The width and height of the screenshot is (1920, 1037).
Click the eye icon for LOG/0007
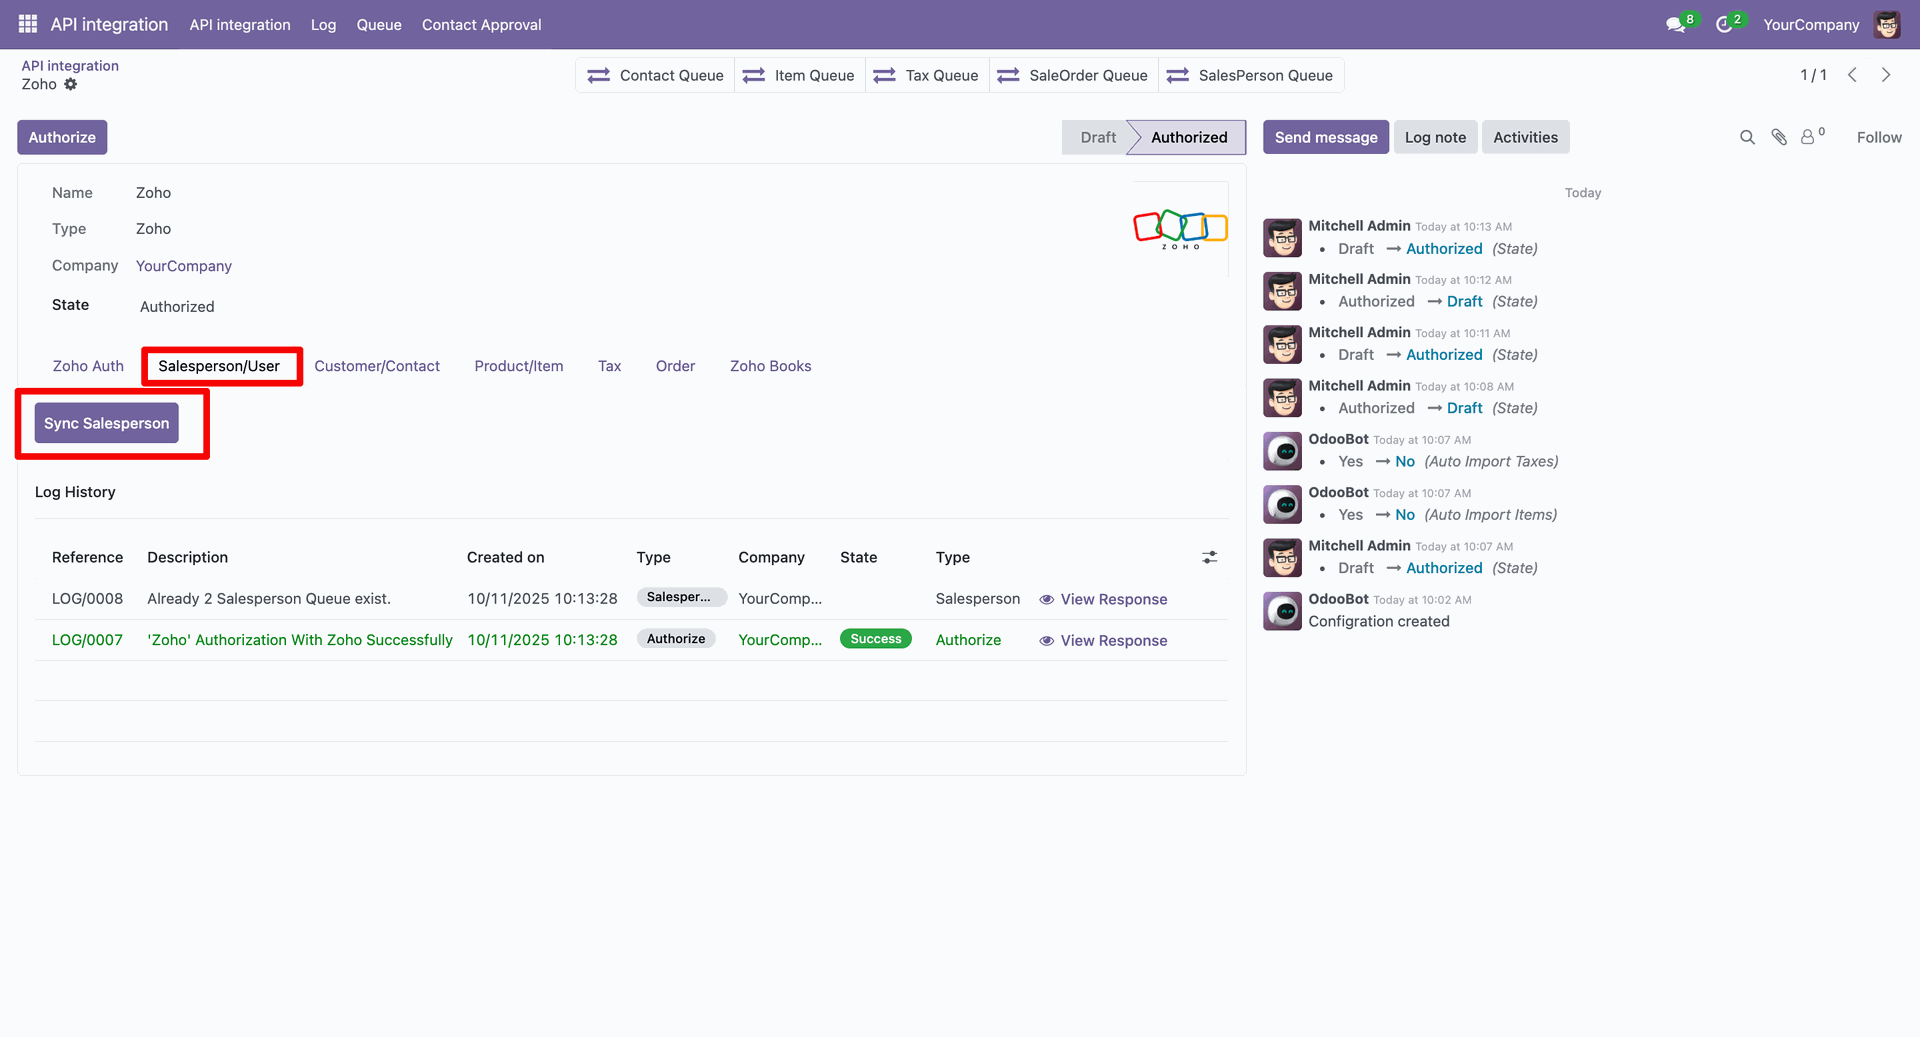click(x=1046, y=641)
